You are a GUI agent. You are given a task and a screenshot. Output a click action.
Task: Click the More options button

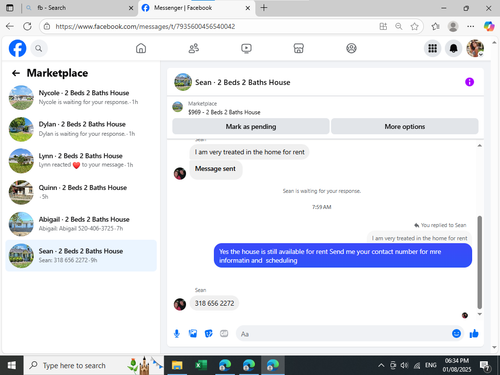coord(405,126)
